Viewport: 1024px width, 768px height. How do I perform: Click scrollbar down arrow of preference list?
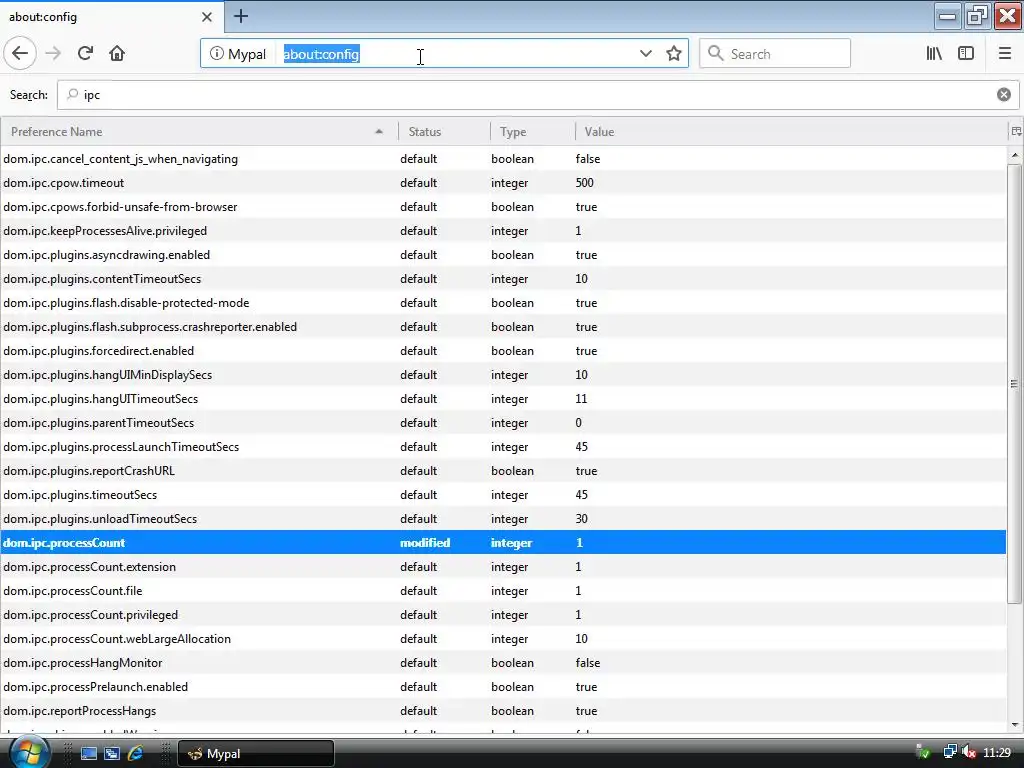tap(1014, 724)
